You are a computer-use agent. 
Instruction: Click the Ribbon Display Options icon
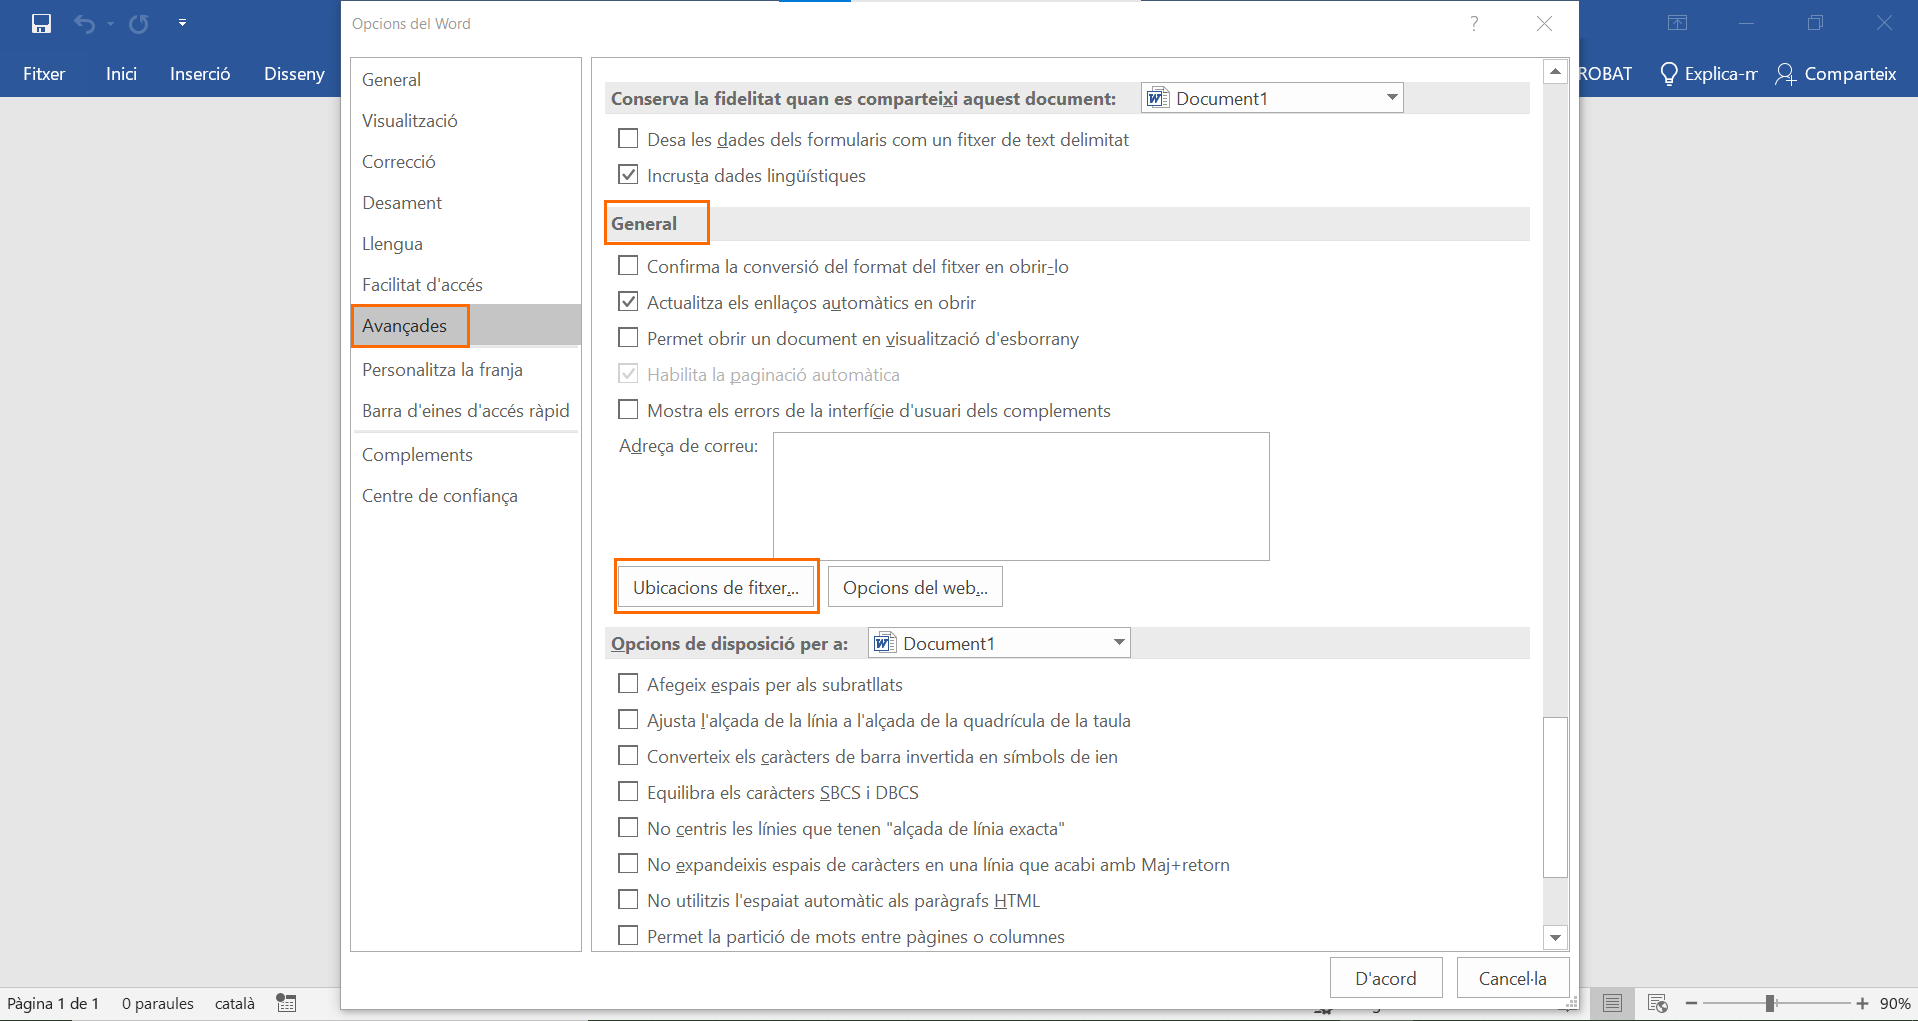point(1677,23)
